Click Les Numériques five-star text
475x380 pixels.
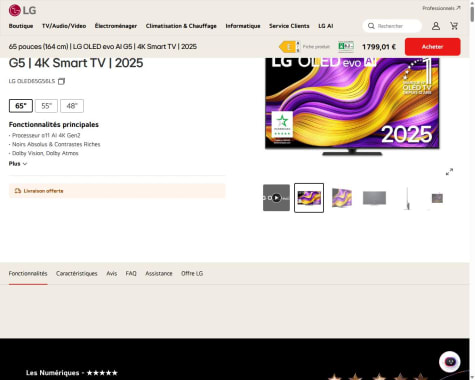point(72,373)
